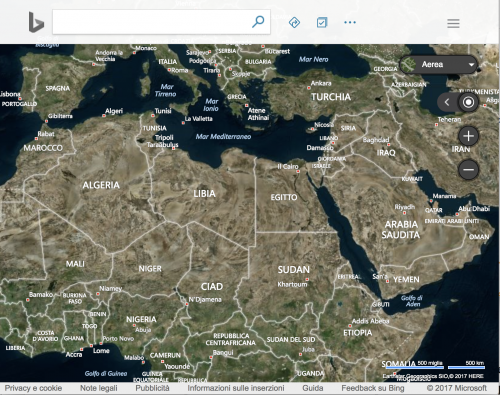Open the directions icon
This screenshot has height=395, width=500.
294,22
